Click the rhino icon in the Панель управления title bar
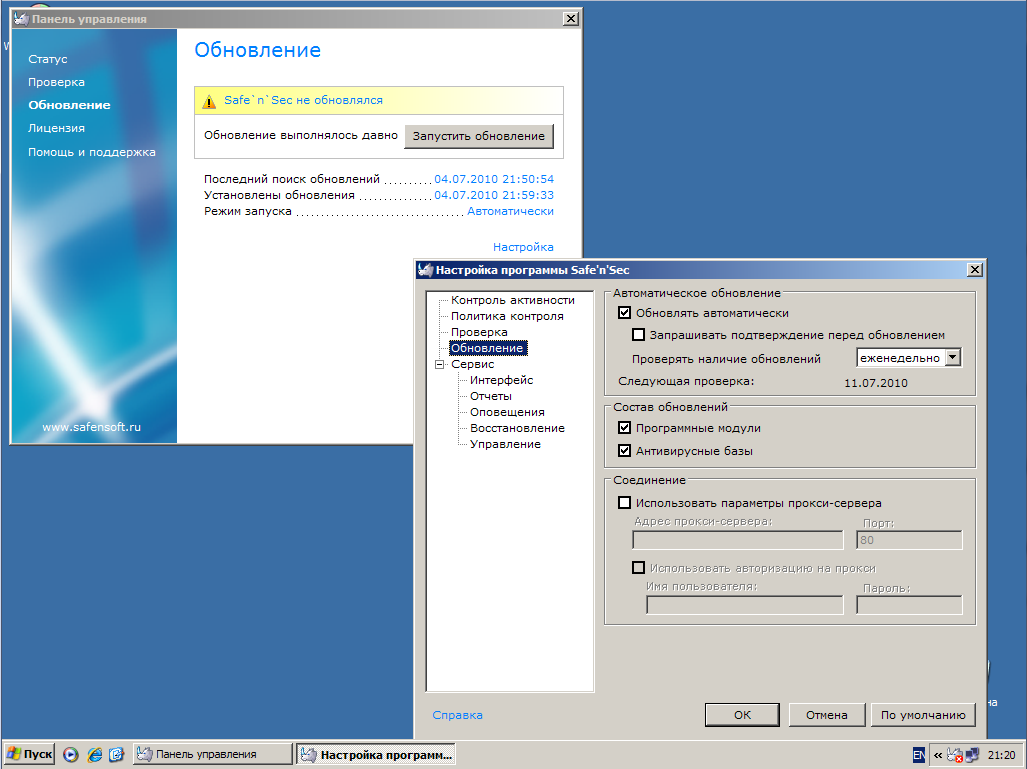Image resolution: width=1027 pixels, height=769 pixels. tap(21, 19)
